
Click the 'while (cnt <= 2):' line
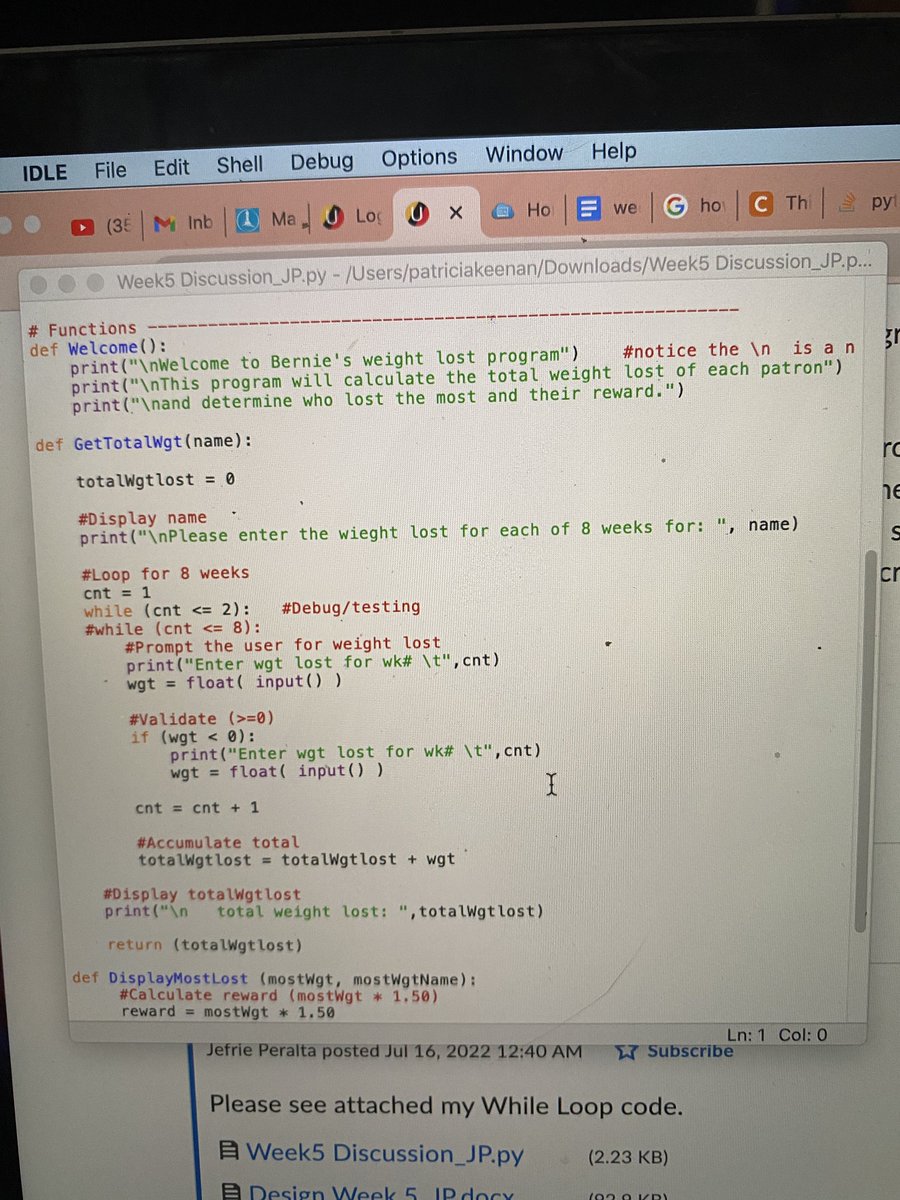[166, 610]
